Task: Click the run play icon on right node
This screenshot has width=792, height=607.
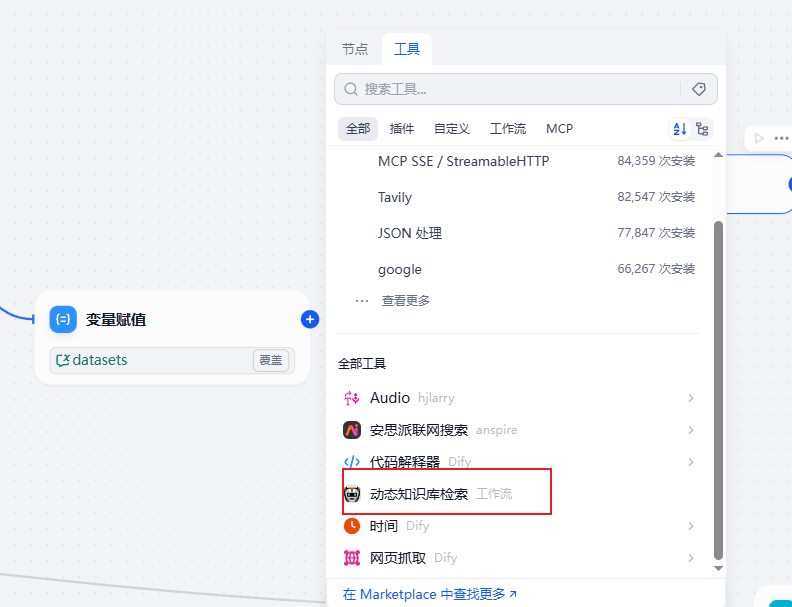Action: [759, 138]
